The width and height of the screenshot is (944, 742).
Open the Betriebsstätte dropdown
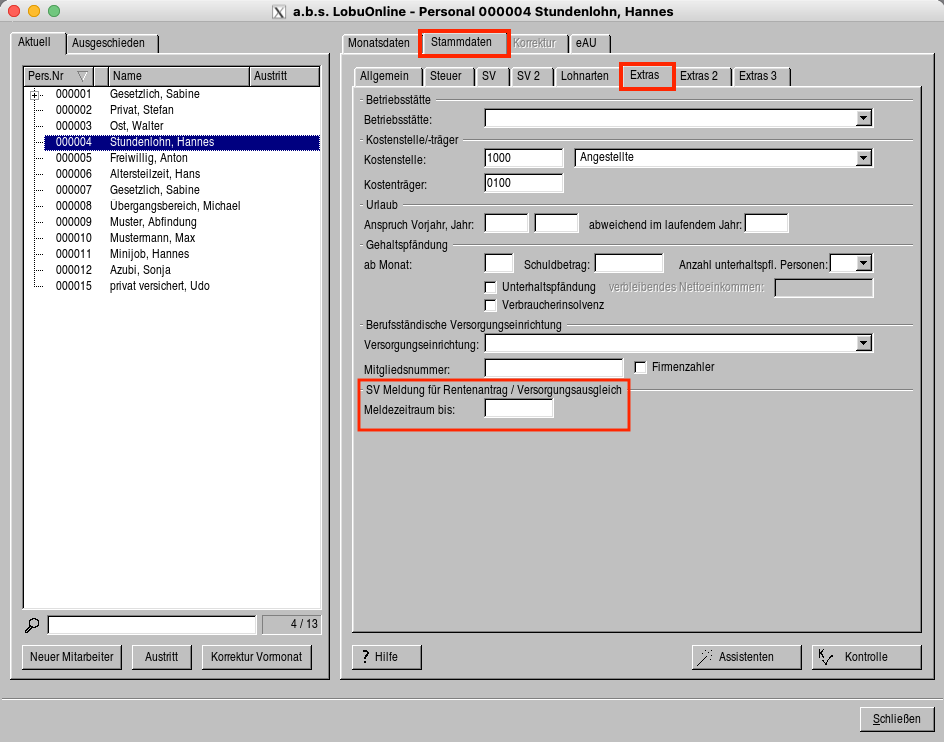tap(864, 119)
